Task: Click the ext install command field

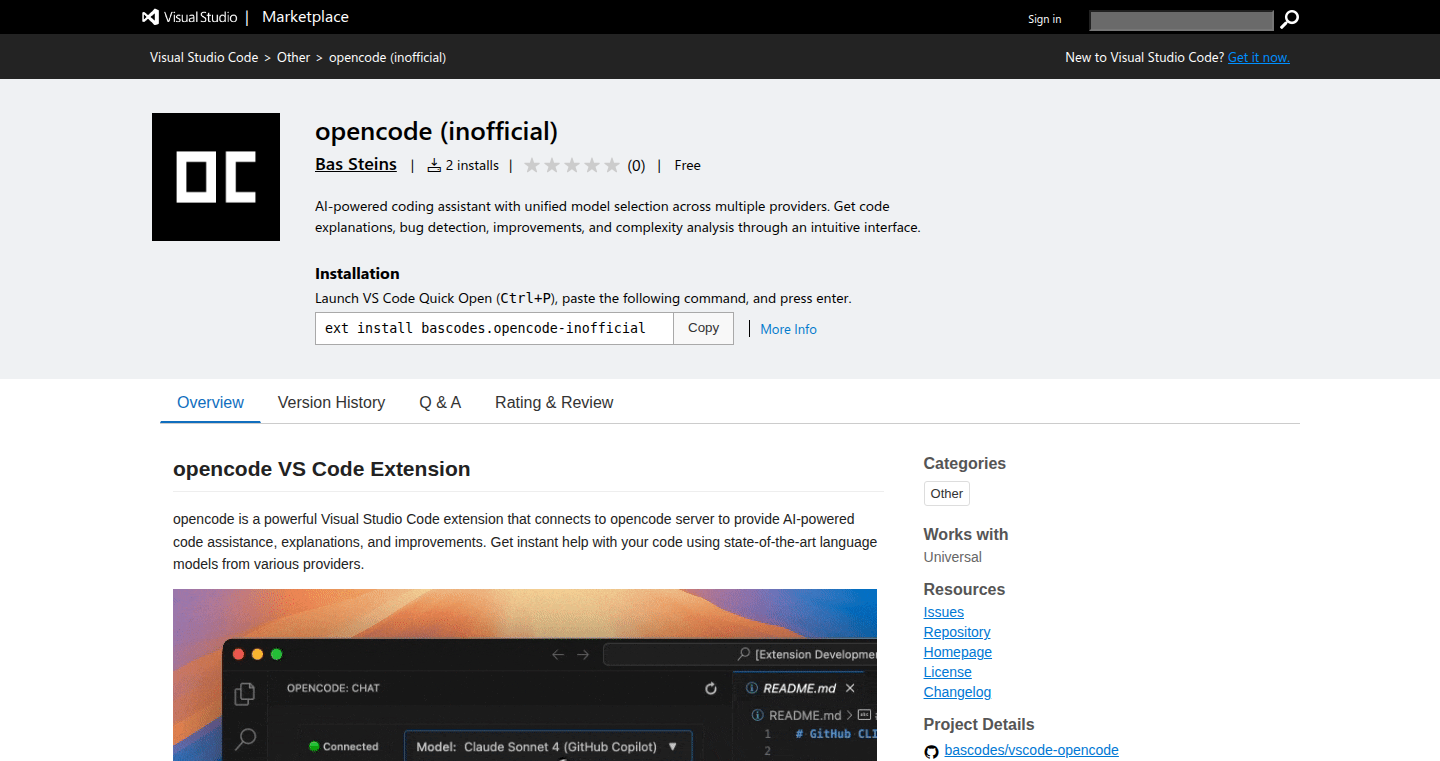Action: click(494, 328)
